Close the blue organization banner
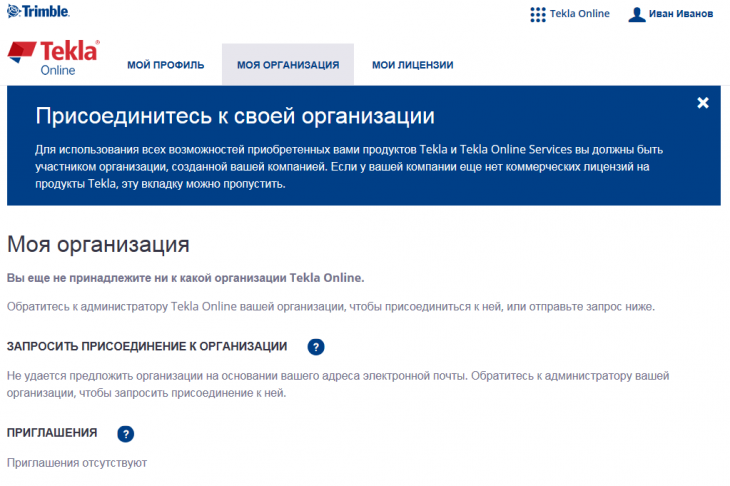Screen dimensions: 730x486 703,102
